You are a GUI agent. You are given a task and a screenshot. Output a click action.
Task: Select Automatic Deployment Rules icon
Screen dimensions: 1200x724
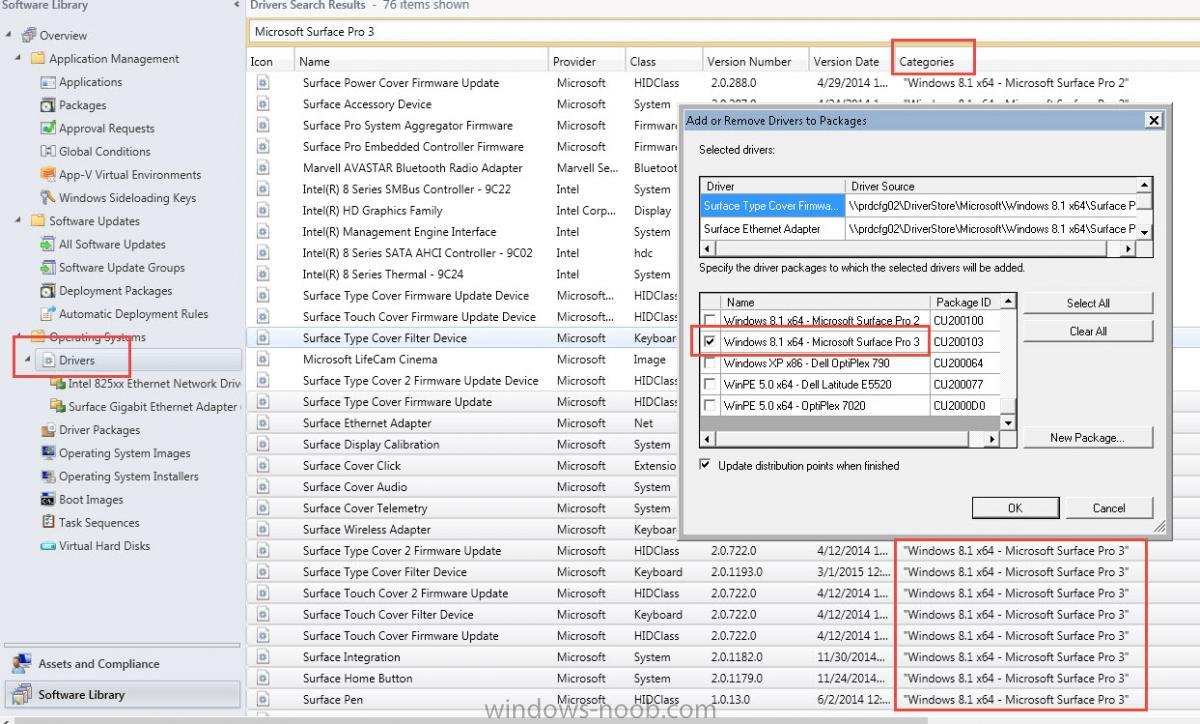pos(48,313)
